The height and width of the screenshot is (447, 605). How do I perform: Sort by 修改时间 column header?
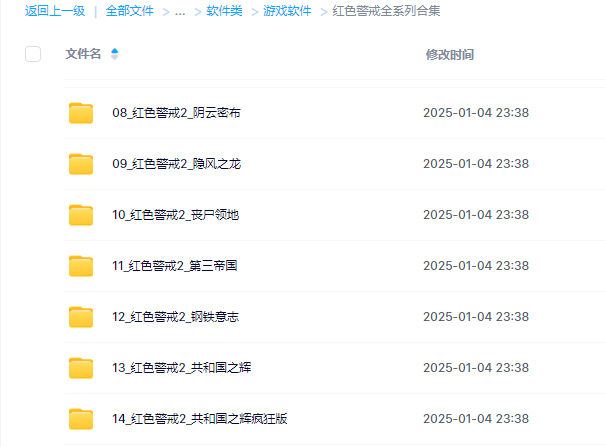450,55
